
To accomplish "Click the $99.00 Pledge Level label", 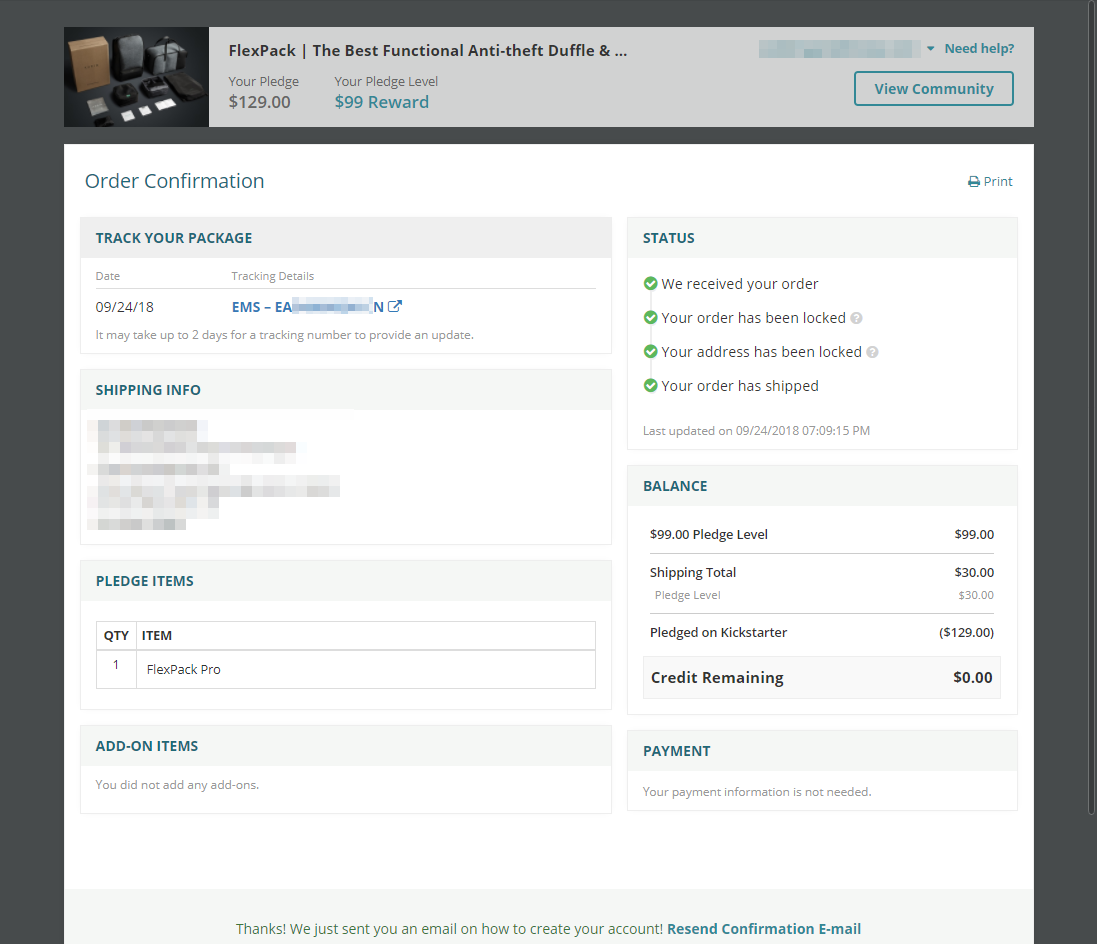I will [709, 535].
